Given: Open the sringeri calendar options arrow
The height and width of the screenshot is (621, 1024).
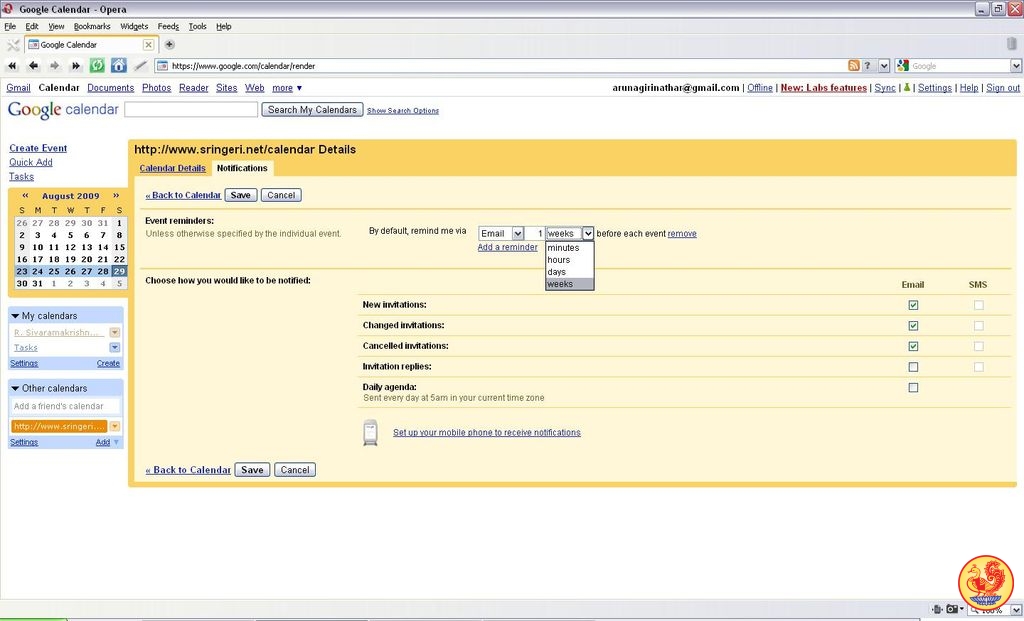Looking at the screenshot, I should (x=114, y=426).
